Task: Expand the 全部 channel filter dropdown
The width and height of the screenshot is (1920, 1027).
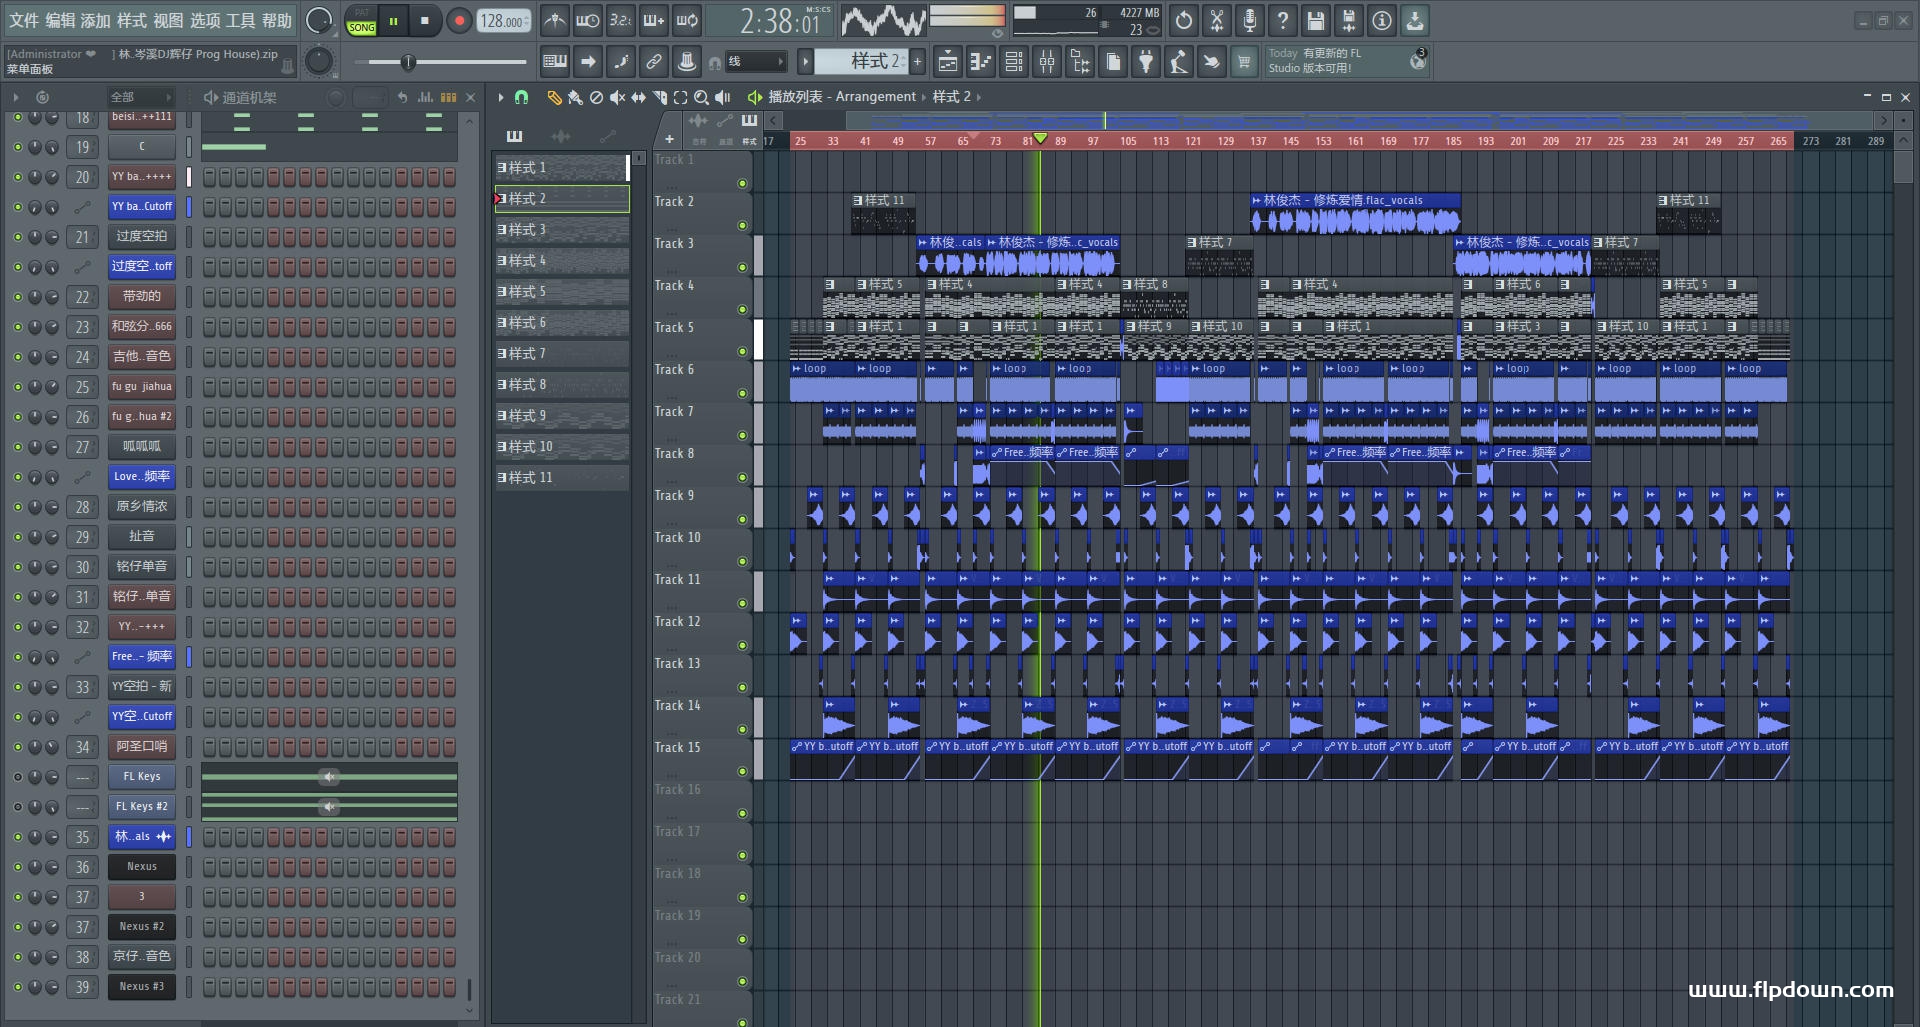Action: (x=140, y=97)
